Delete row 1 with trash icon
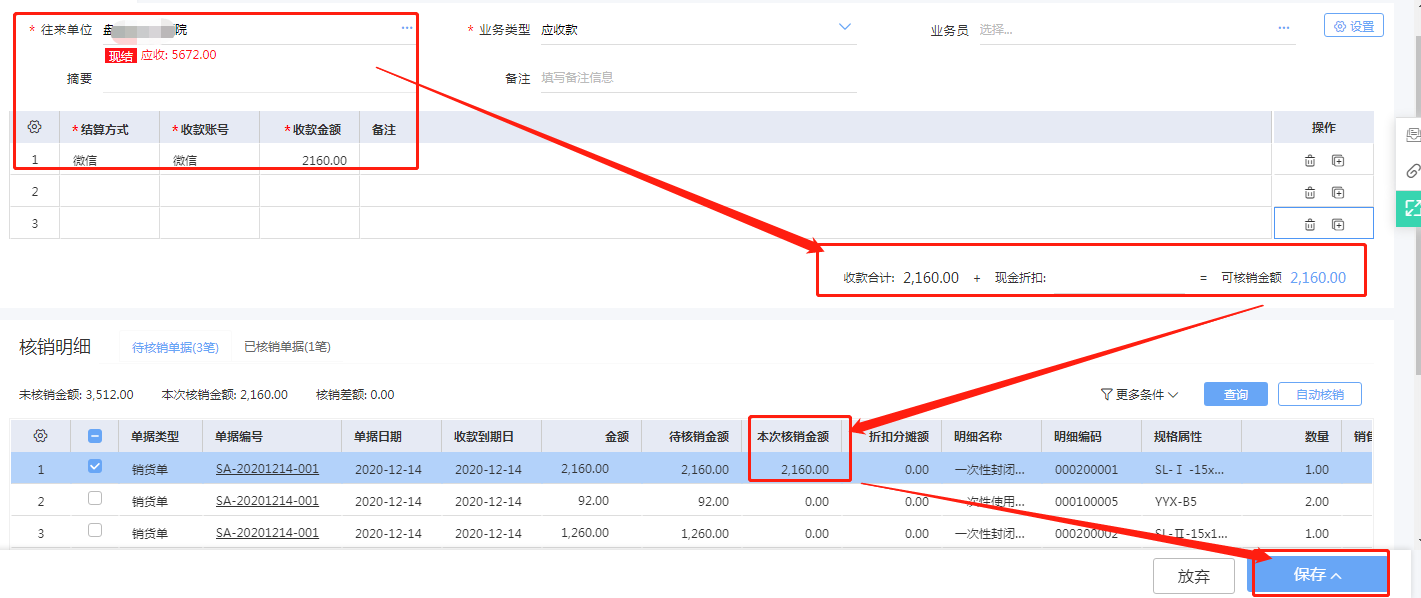This screenshot has width=1421, height=598. [x=1309, y=160]
